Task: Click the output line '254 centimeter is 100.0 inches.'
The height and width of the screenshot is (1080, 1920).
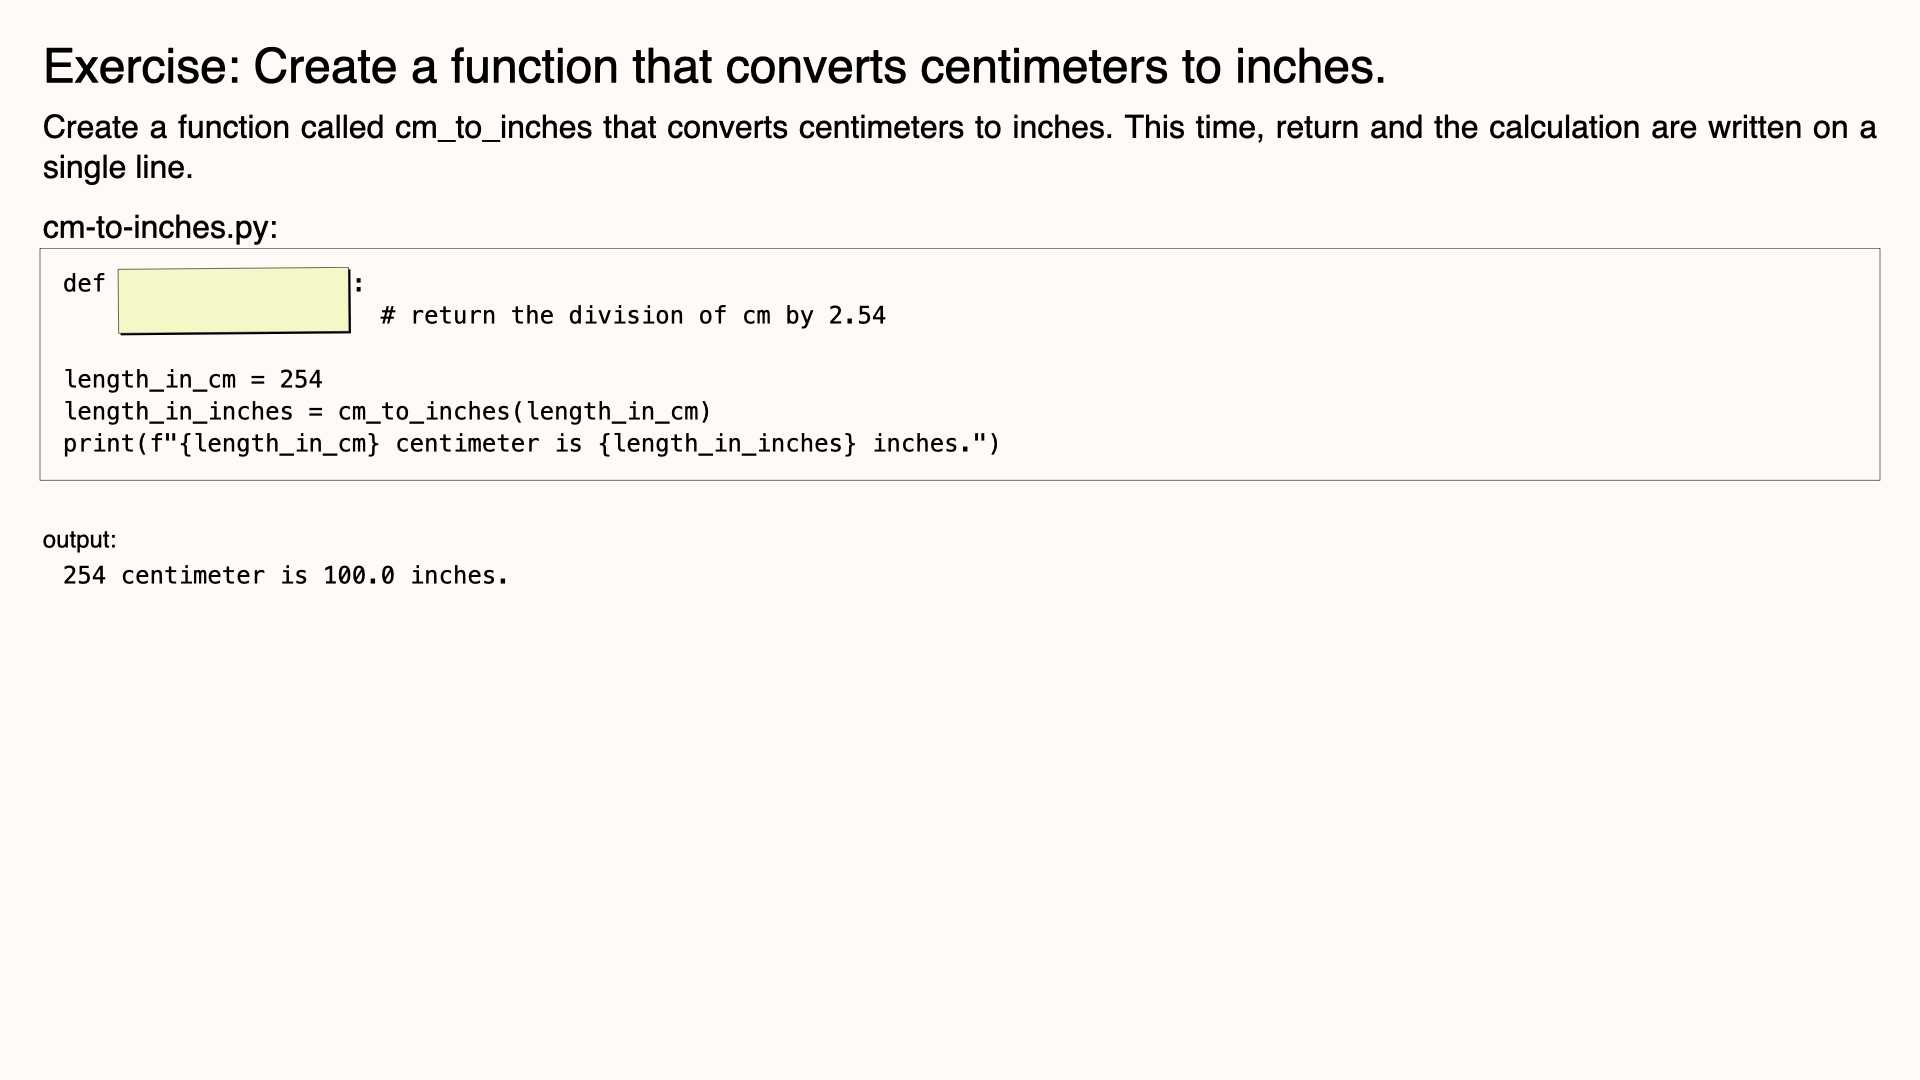Action: [286, 576]
